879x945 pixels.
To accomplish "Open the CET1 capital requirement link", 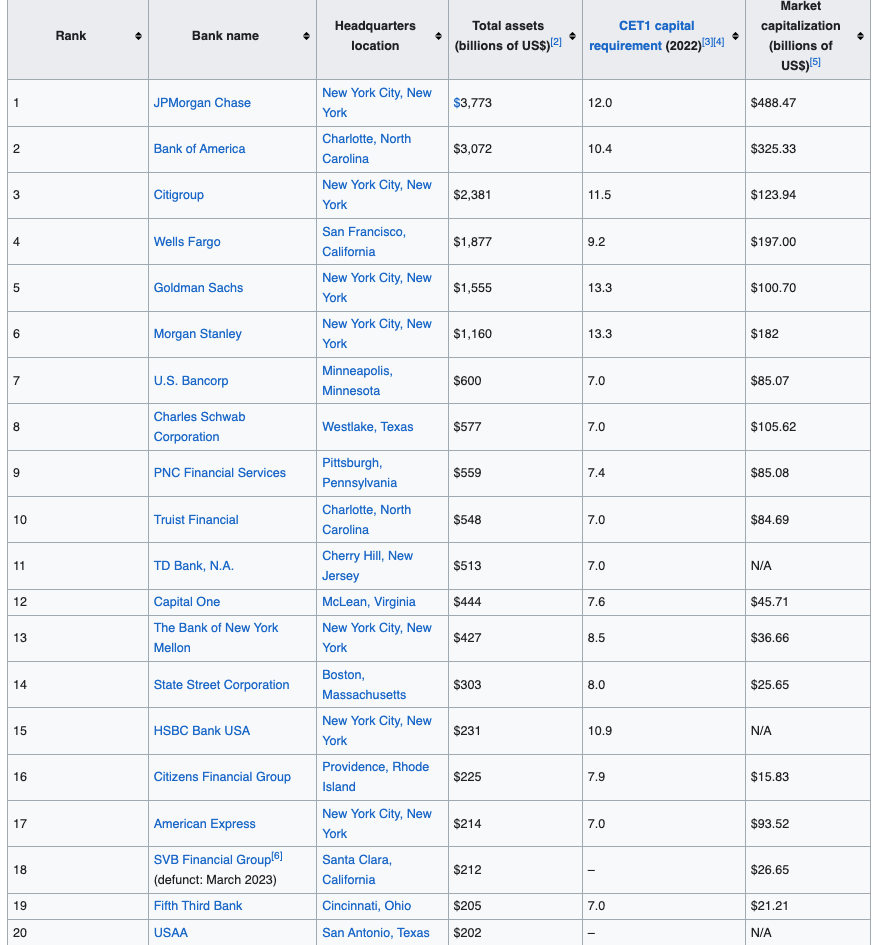I will (641, 36).
